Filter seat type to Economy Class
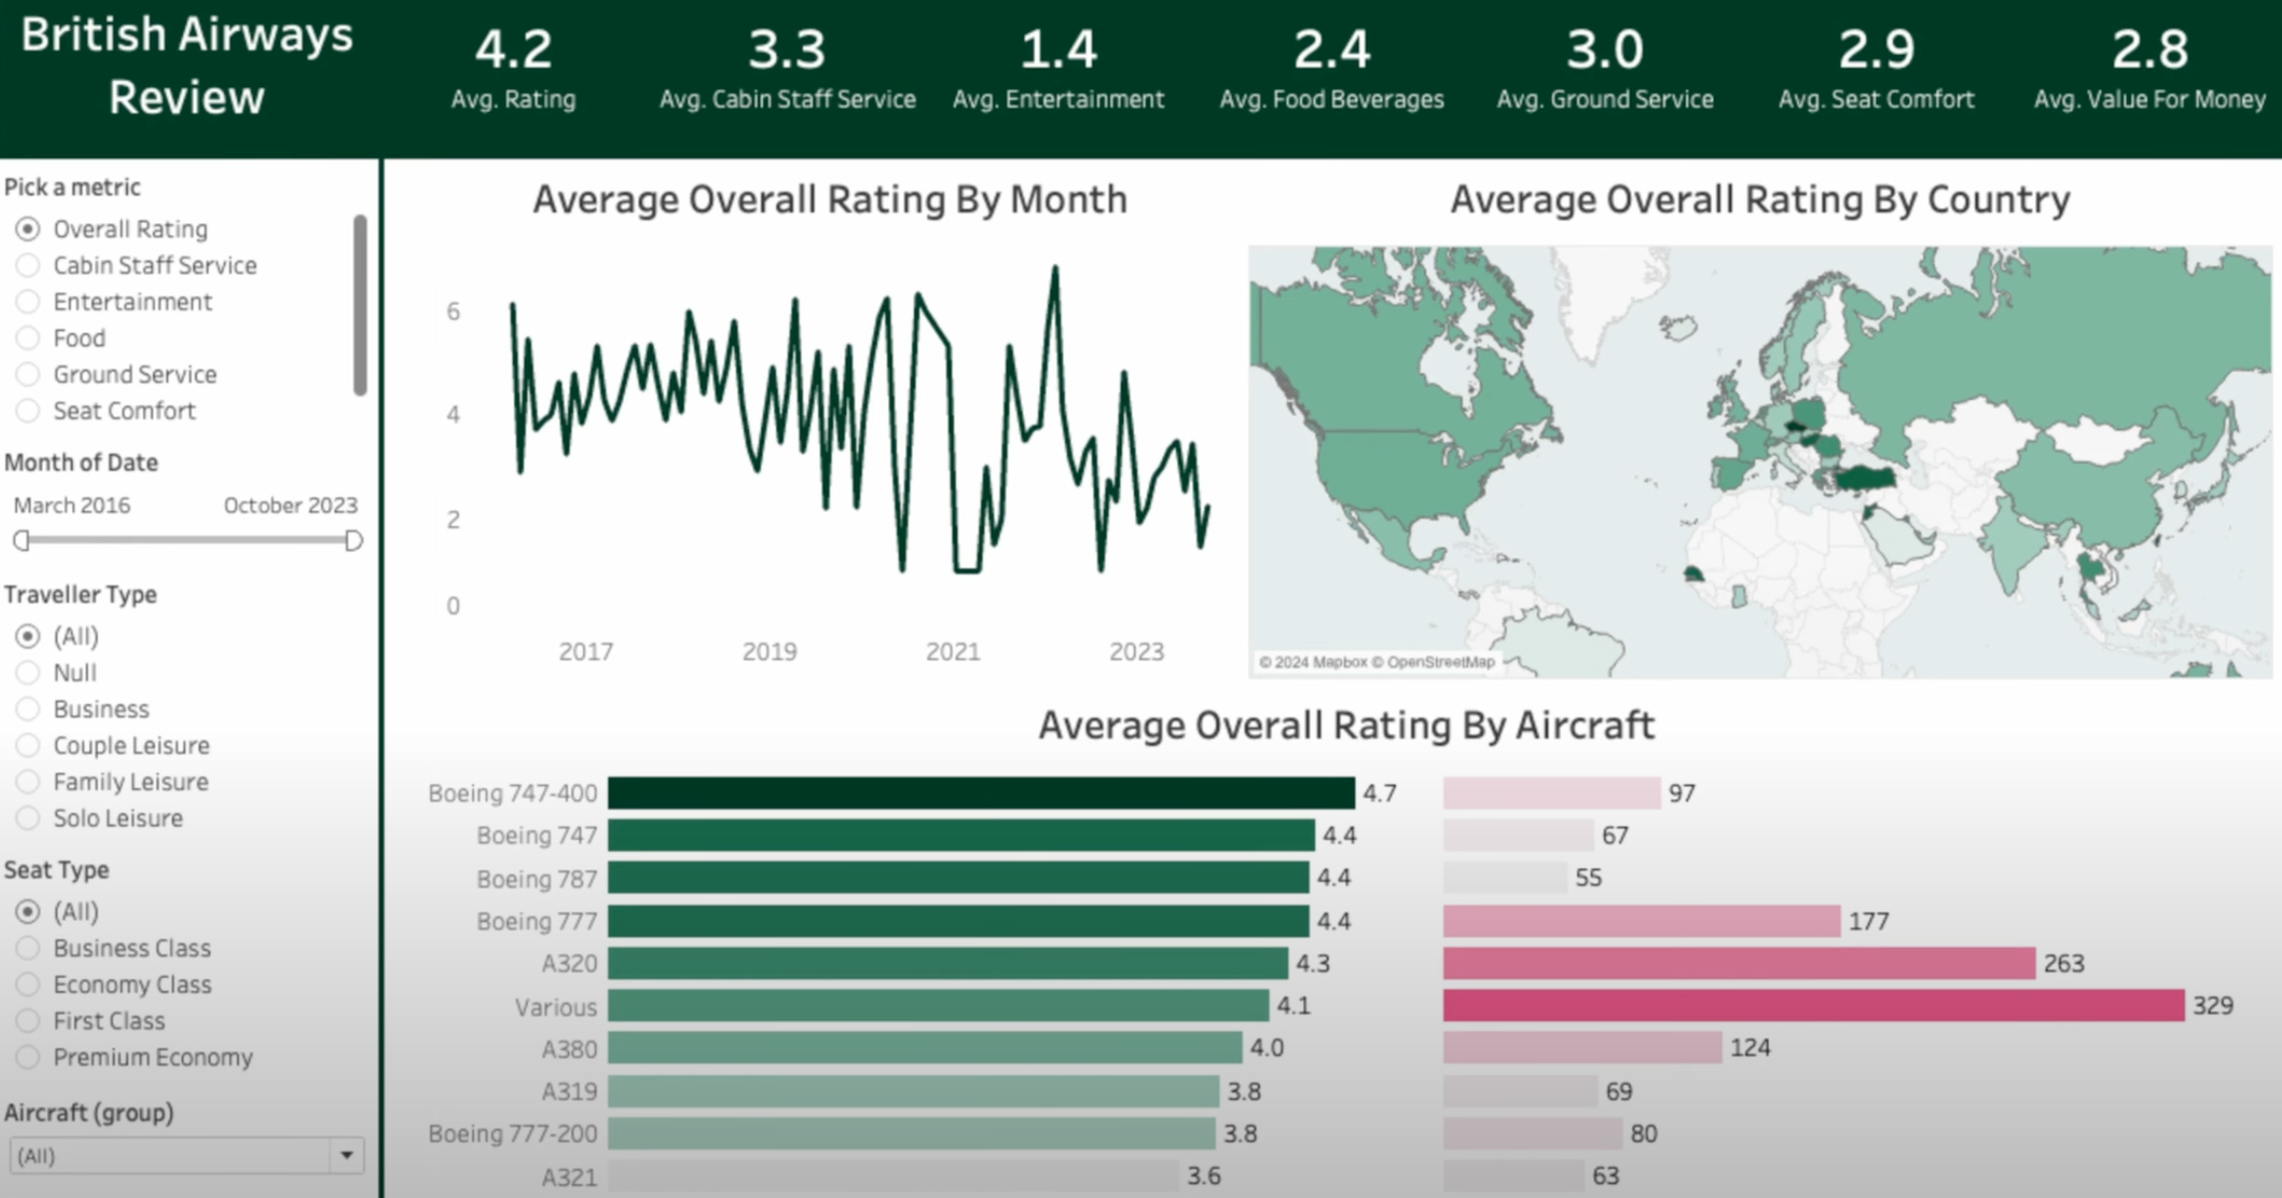The height and width of the screenshot is (1198, 2282). (x=28, y=984)
